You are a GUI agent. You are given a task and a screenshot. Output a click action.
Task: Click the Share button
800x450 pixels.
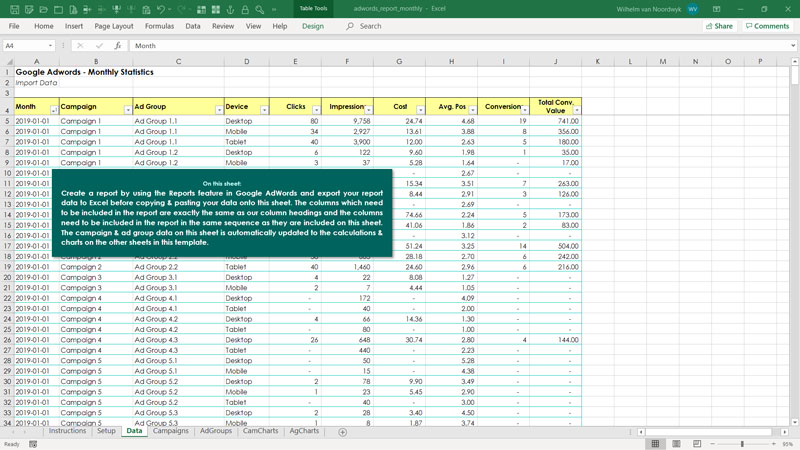pos(719,26)
